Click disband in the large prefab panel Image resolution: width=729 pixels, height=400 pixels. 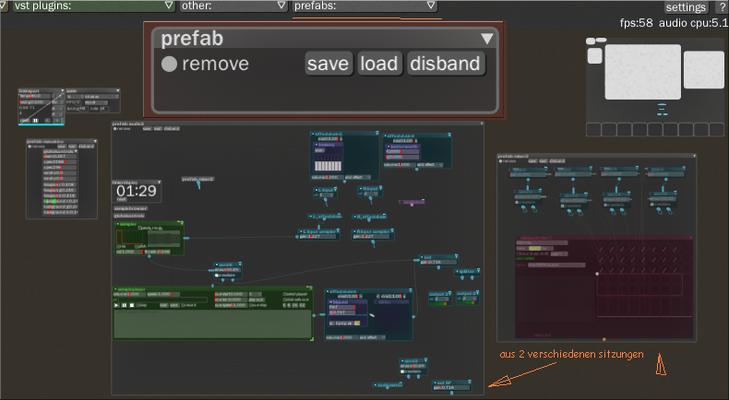pos(445,63)
